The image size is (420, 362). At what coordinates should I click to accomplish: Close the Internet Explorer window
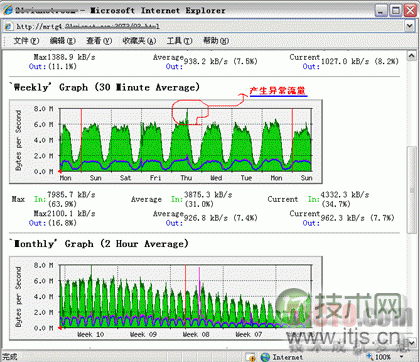click(x=410, y=10)
